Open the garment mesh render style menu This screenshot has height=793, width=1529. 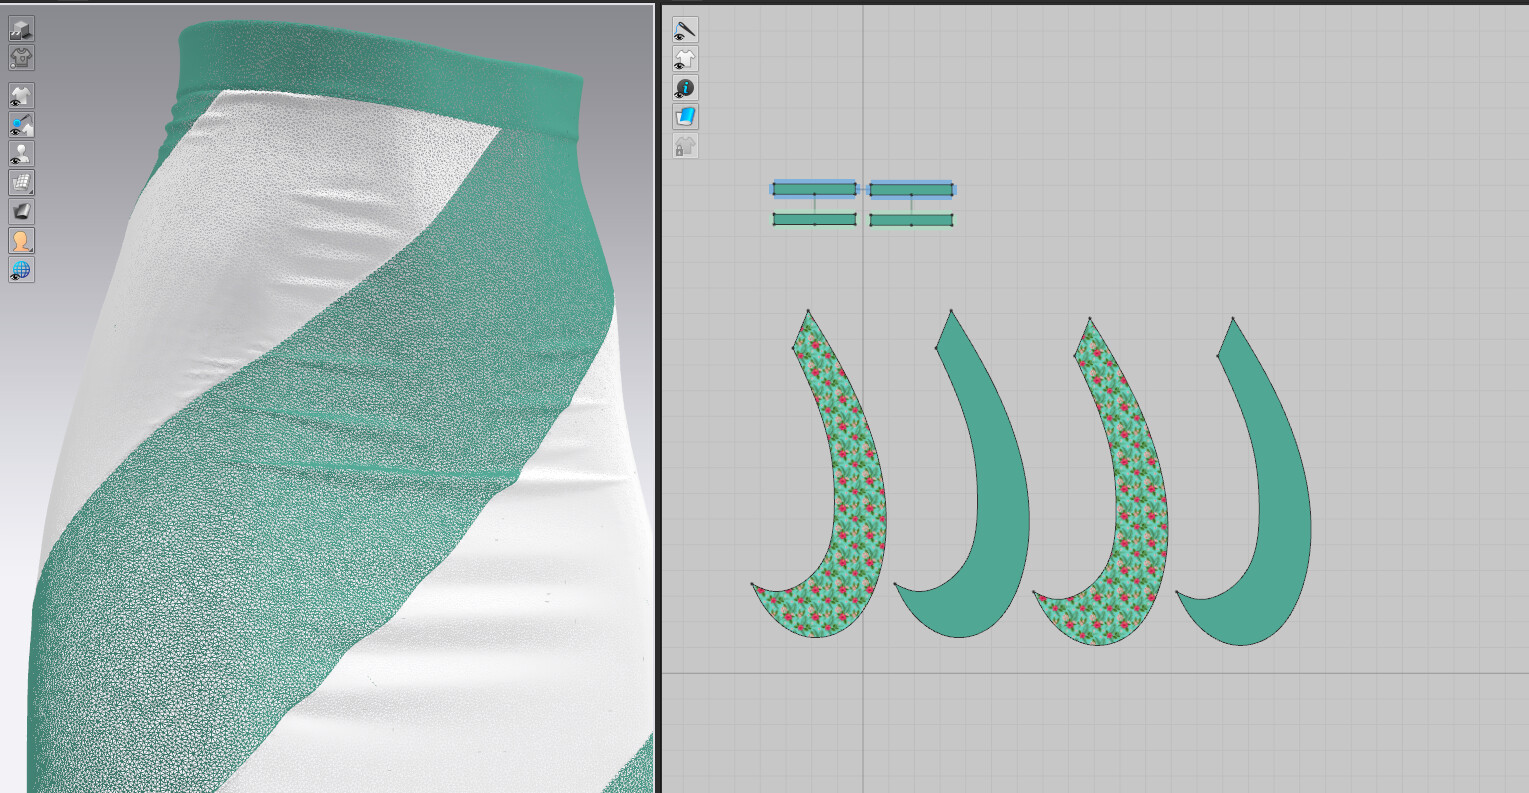(21, 183)
